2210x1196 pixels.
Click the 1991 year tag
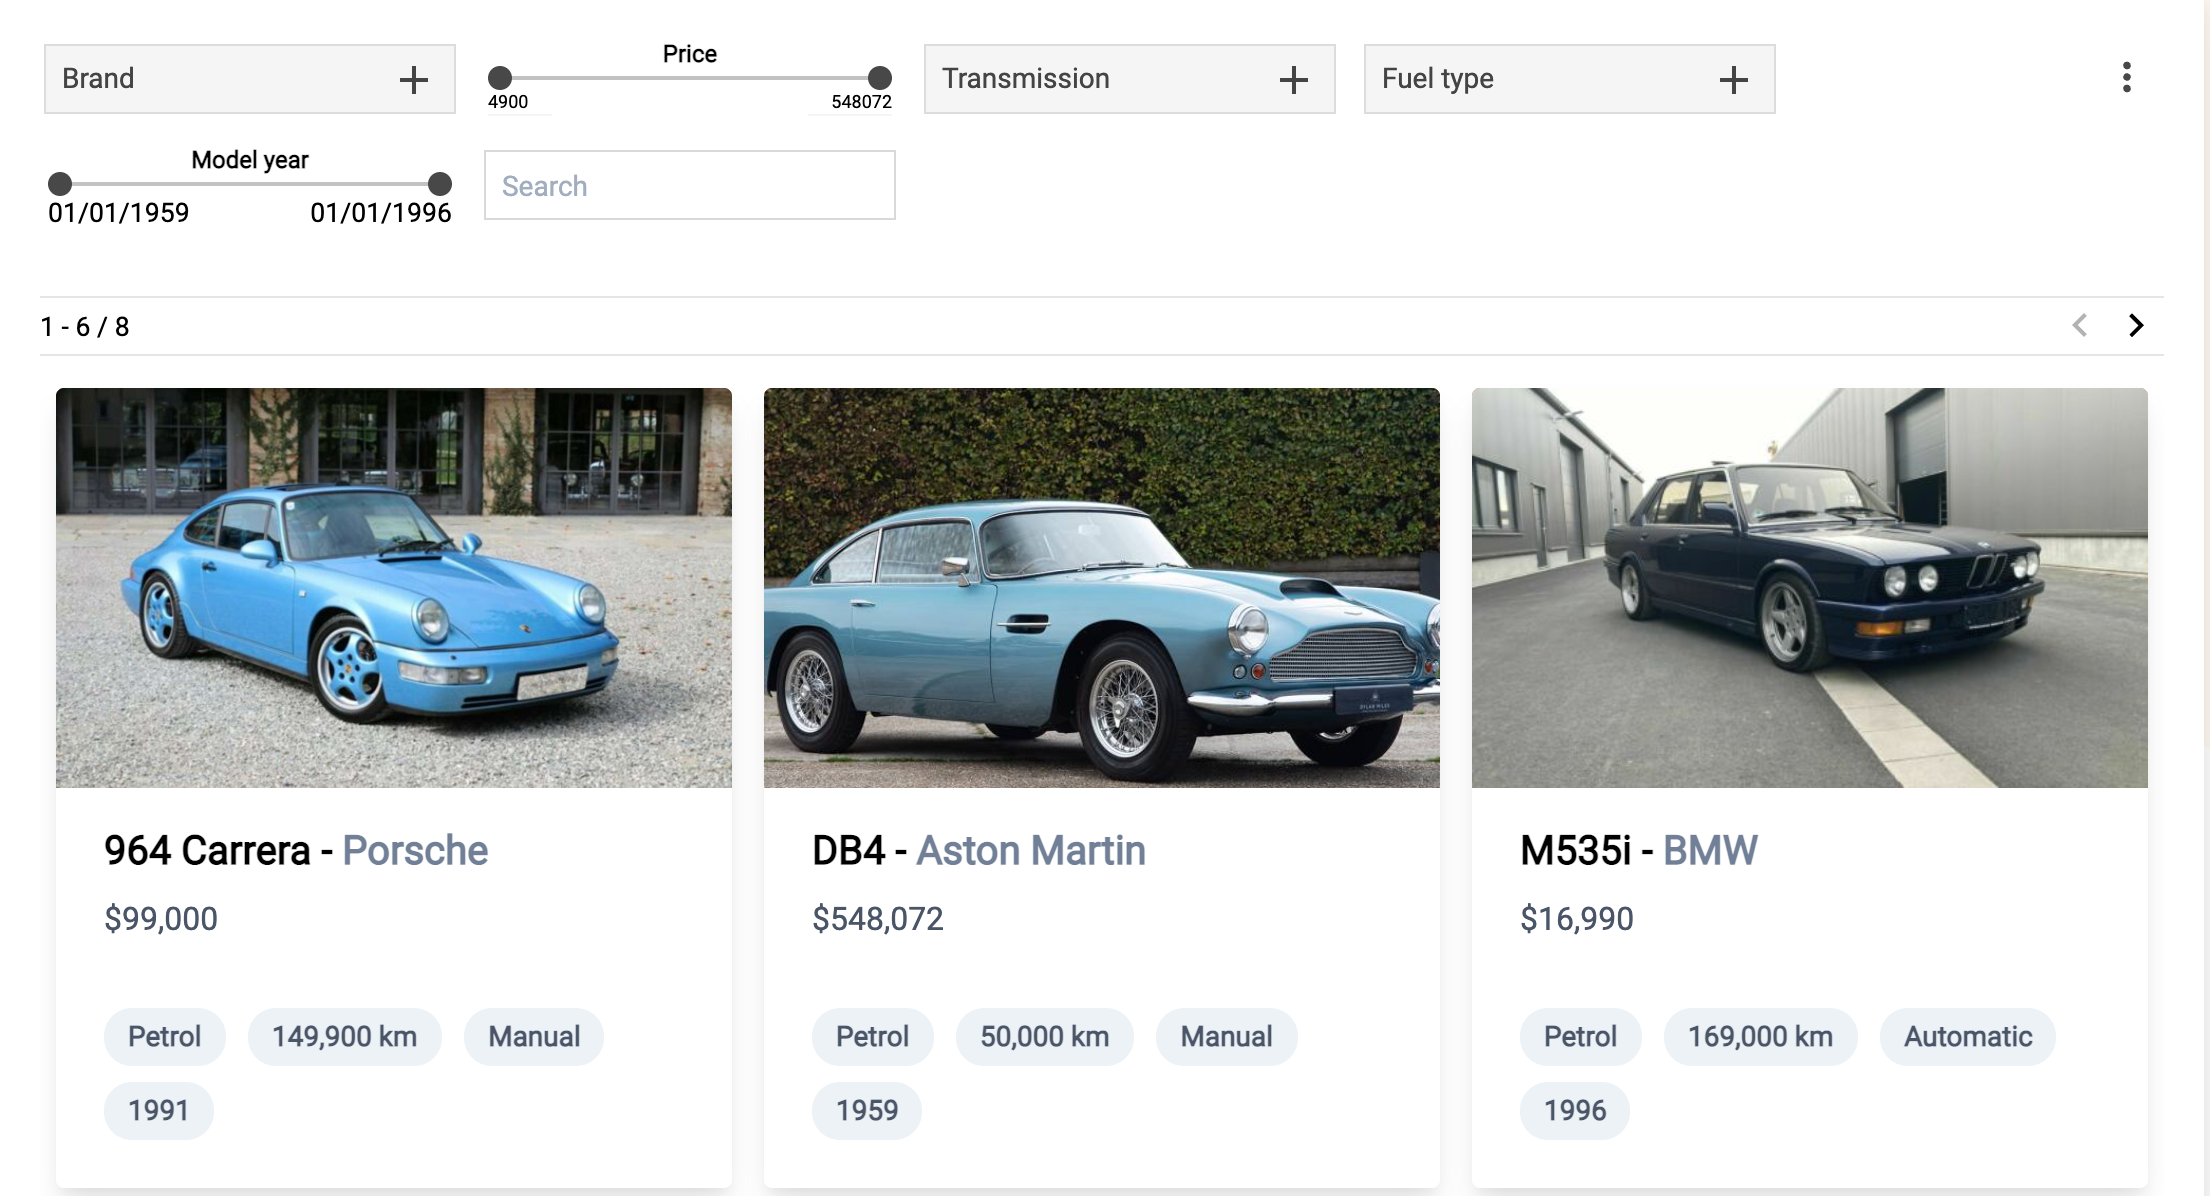click(x=159, y=1111)
